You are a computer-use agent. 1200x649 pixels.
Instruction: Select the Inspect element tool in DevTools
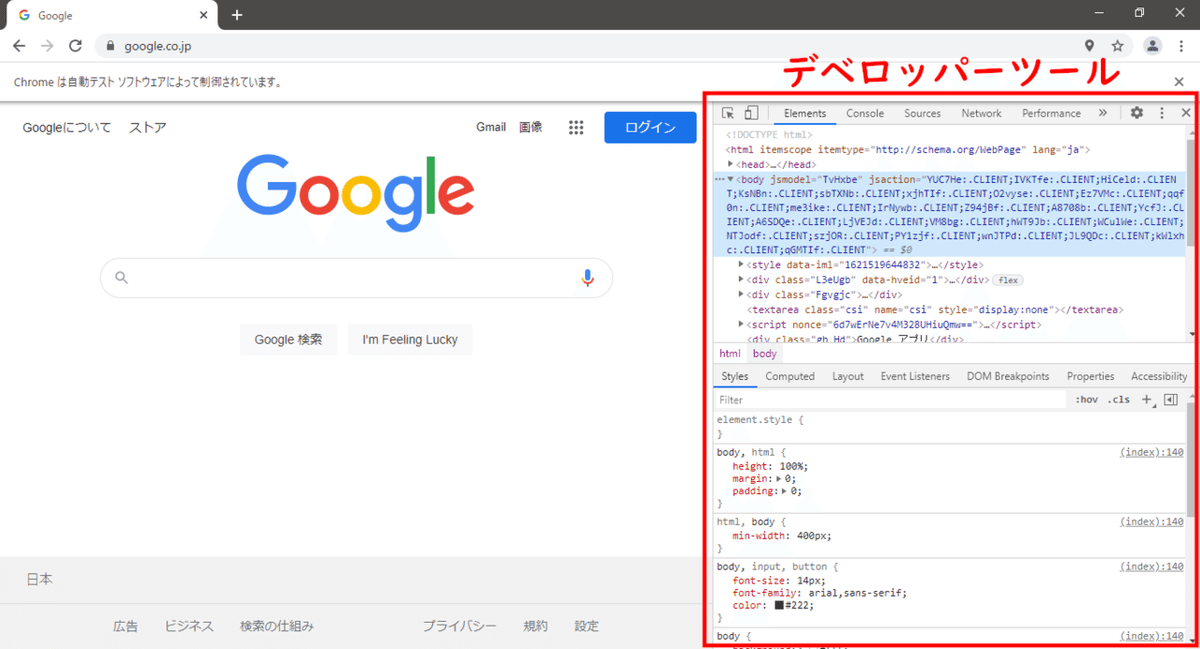tap(728, 112)
